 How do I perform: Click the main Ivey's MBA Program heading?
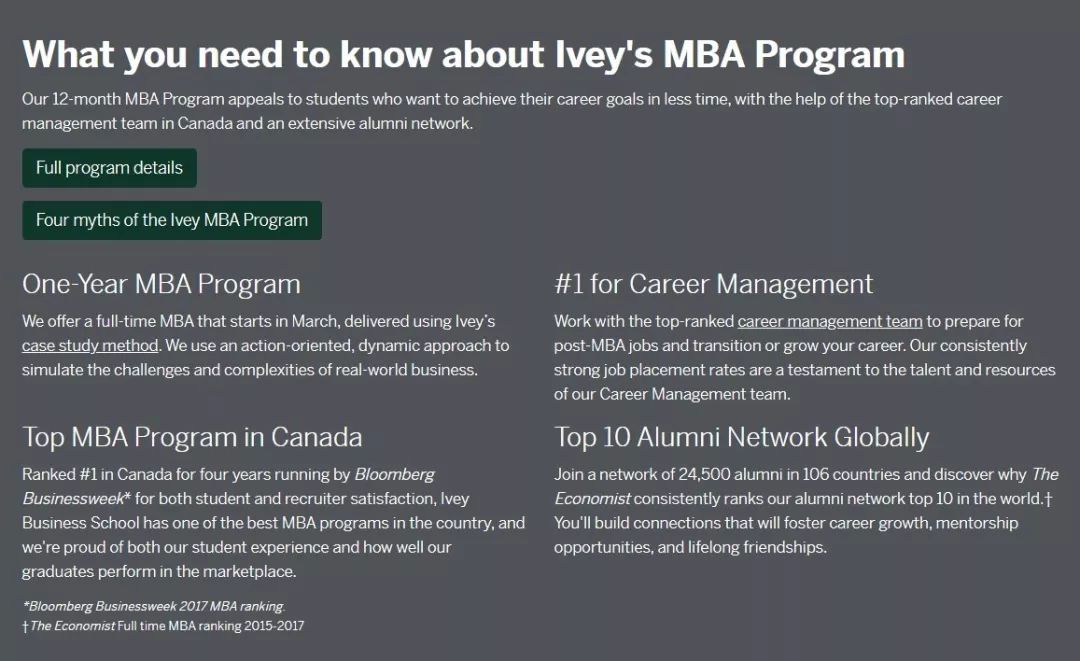(x=464, y=54)
